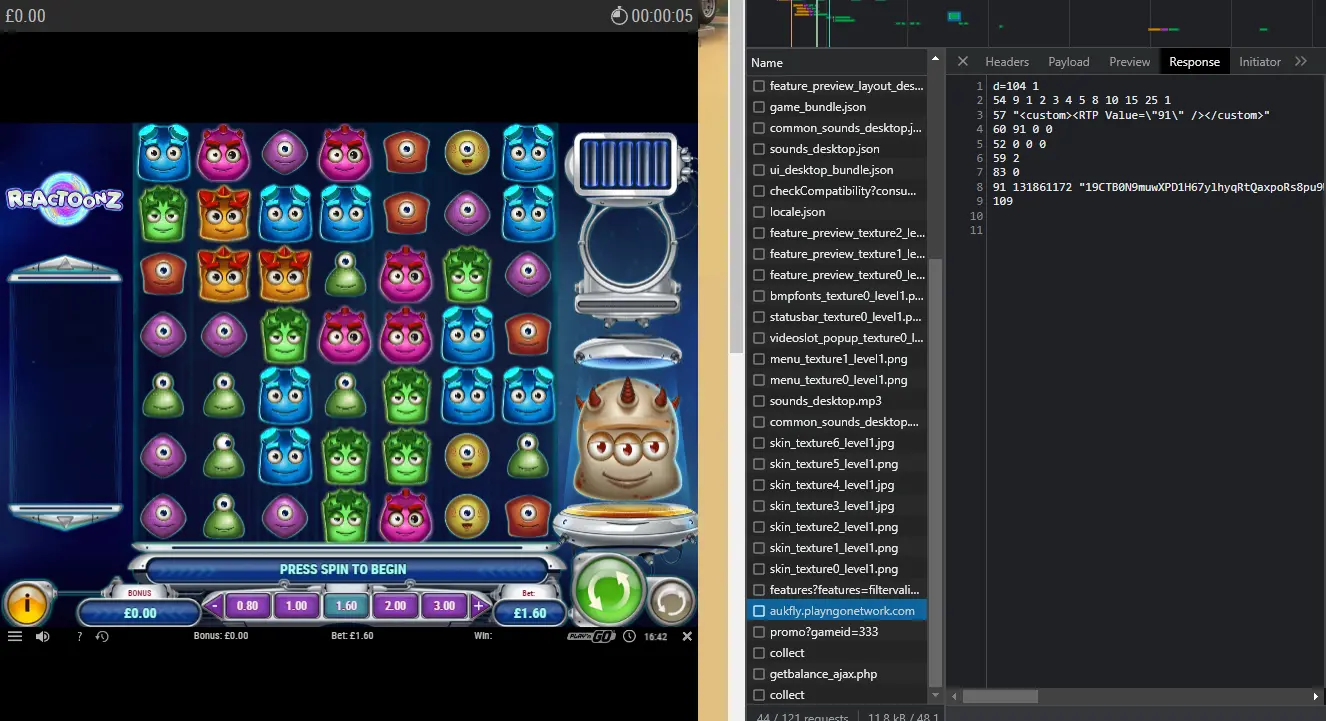Close the request details panel
The height and width of the screenshot is (721, 1326).
tap(963, 61)
